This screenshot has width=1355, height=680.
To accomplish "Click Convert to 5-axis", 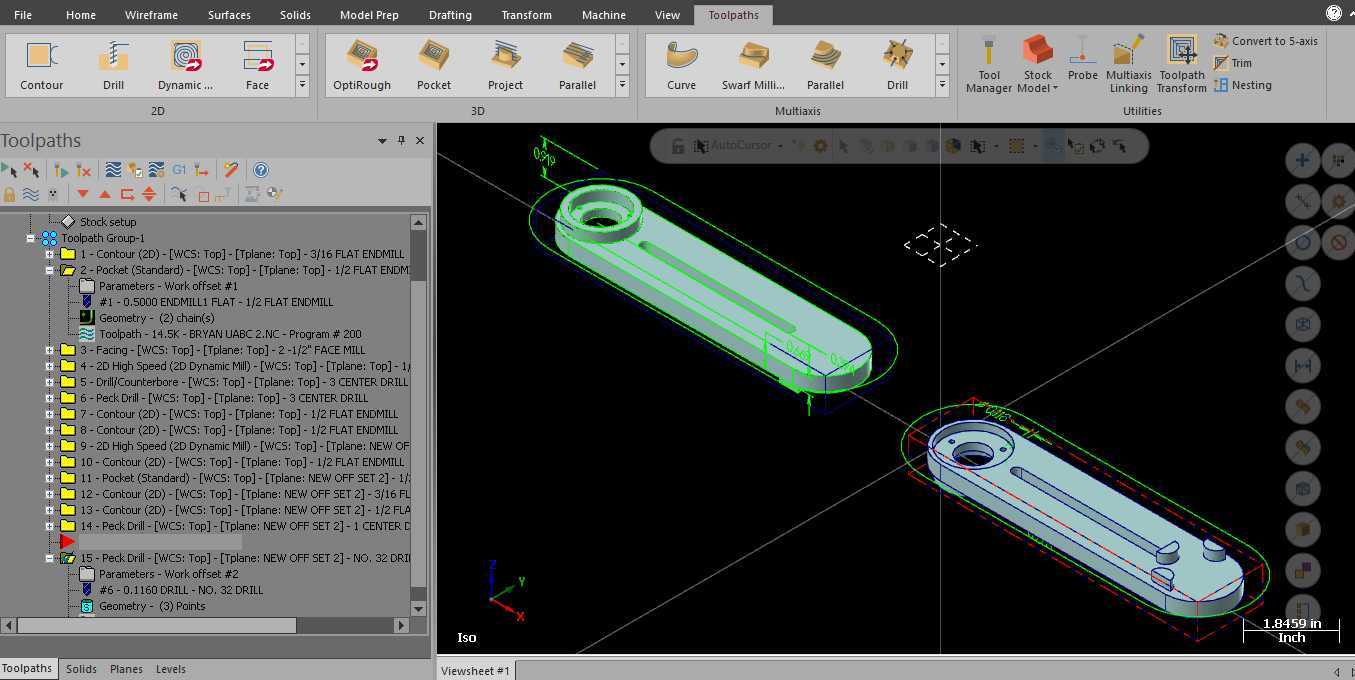I will click(1265, 41).
